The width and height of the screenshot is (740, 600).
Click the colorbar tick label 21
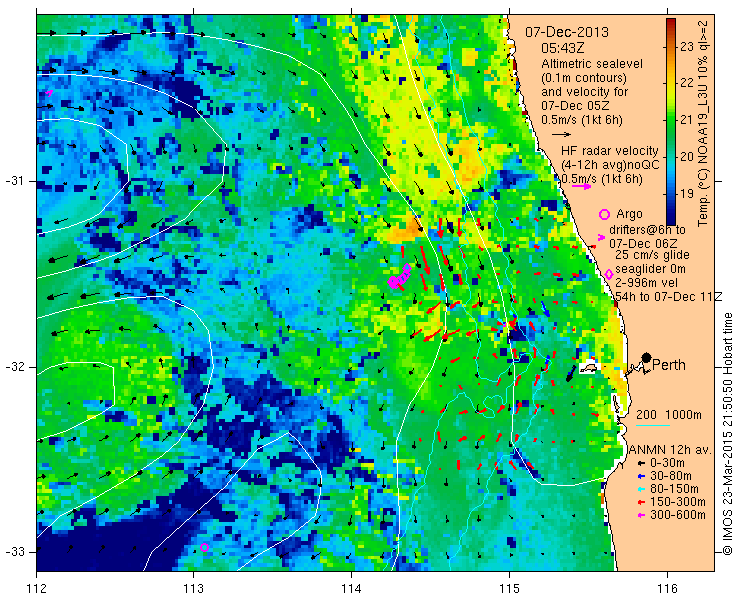pos(686,120)
